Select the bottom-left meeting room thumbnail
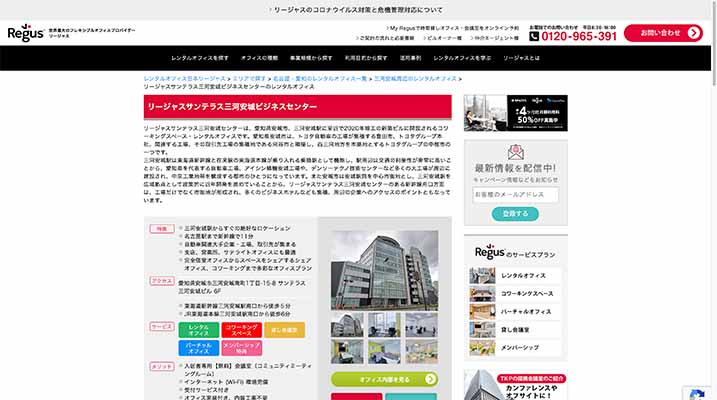 click(347, 351)
